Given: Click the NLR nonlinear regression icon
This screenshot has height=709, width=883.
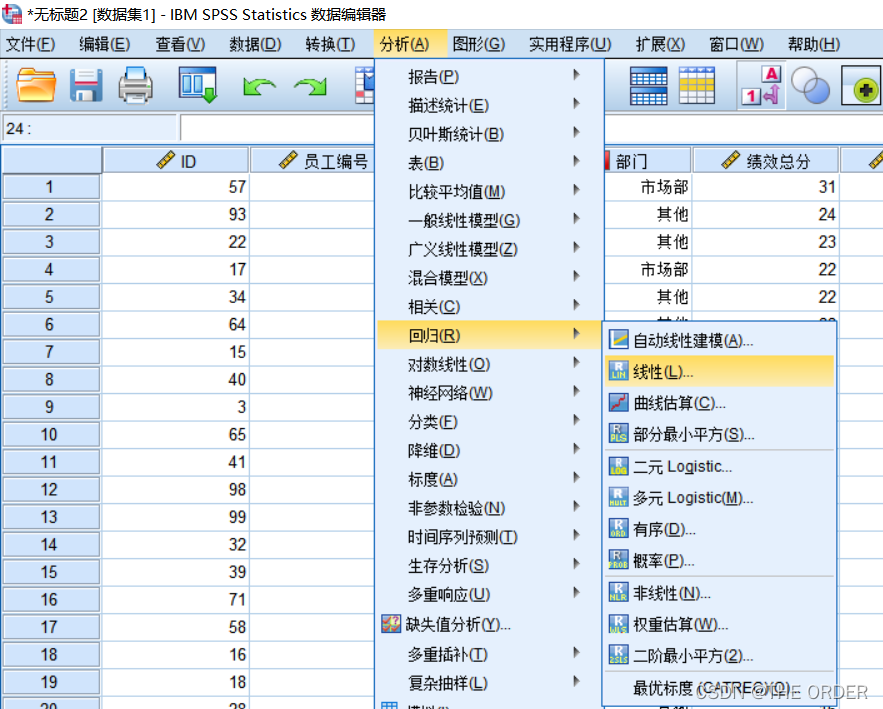Looking at the screenshot, I should pos(618,593).
